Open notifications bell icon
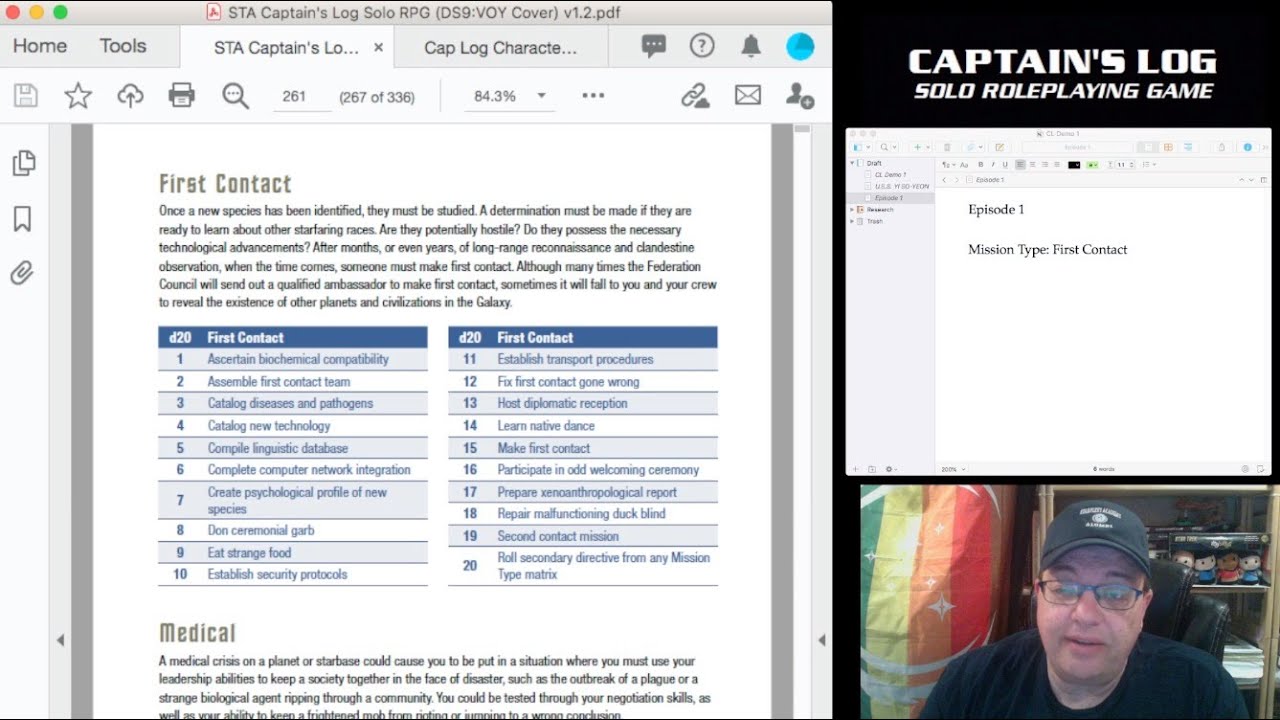The width and height of the screenshot is (1280, 720). [x=751, y=46]
